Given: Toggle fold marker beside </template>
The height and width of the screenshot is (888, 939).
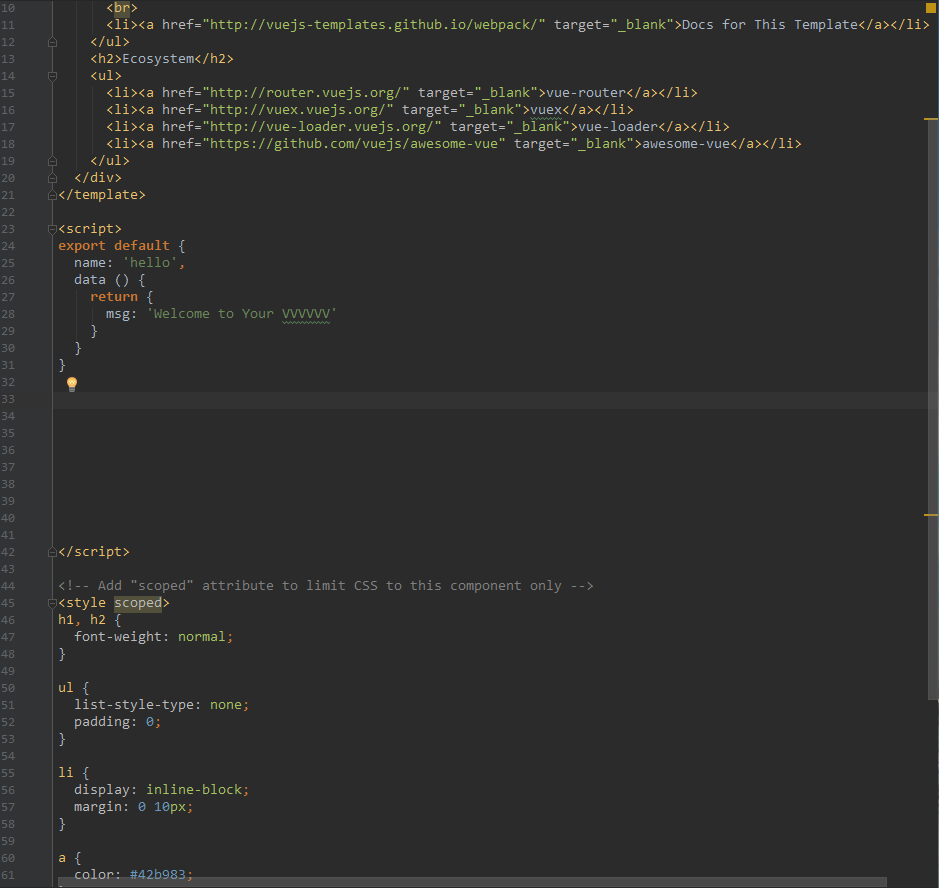Looking at the screenshot, I should tap(52, 195).
